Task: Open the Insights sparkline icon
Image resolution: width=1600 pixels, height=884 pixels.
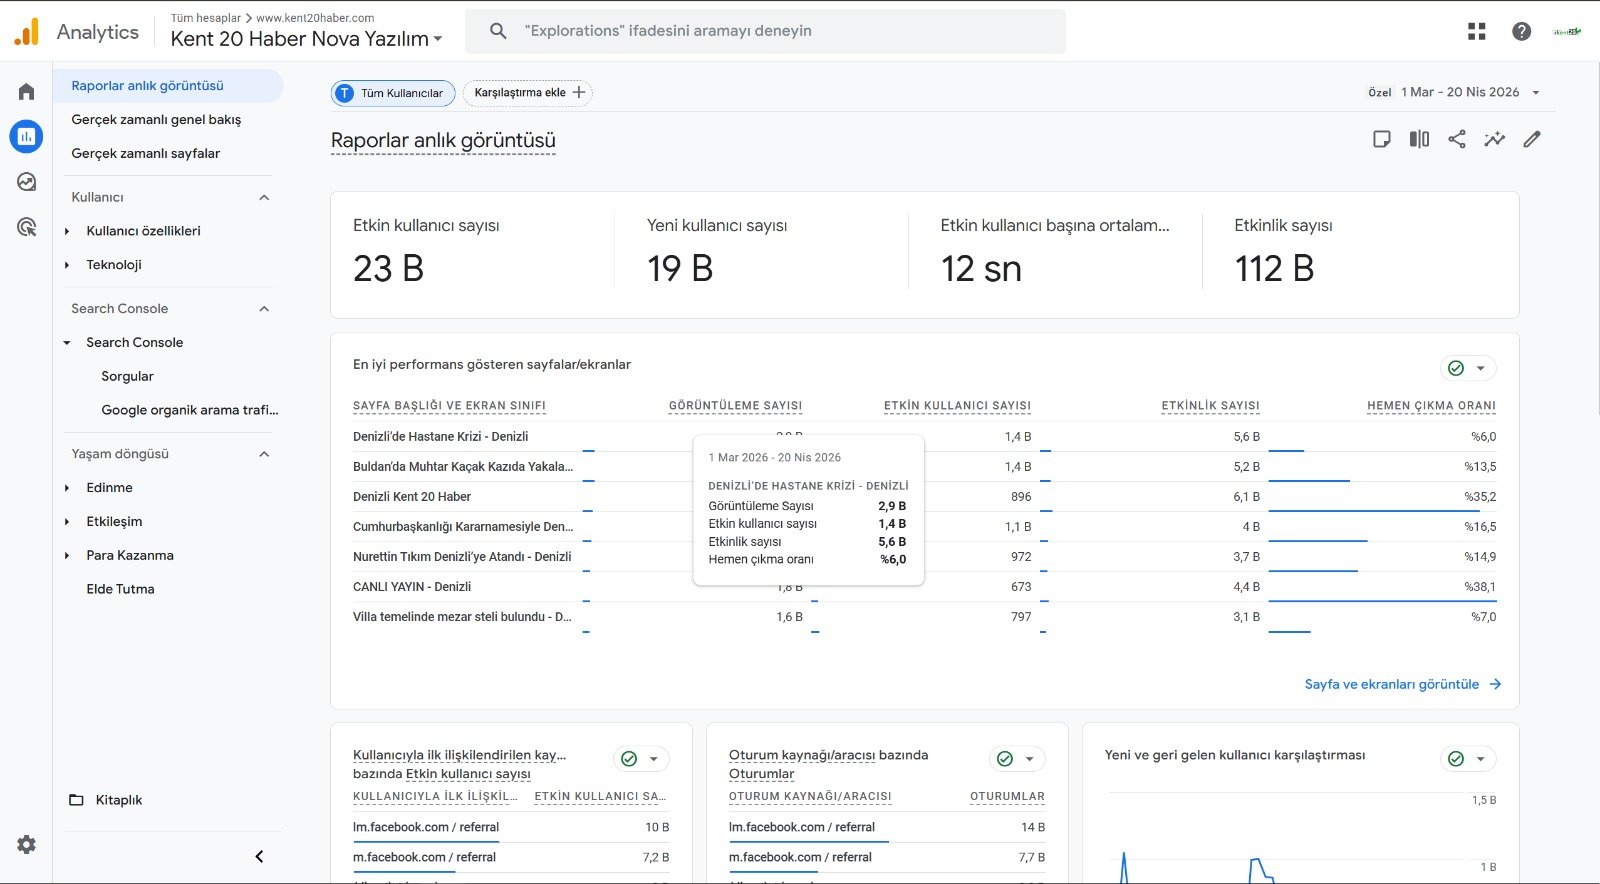Action: click(1494, 139)
